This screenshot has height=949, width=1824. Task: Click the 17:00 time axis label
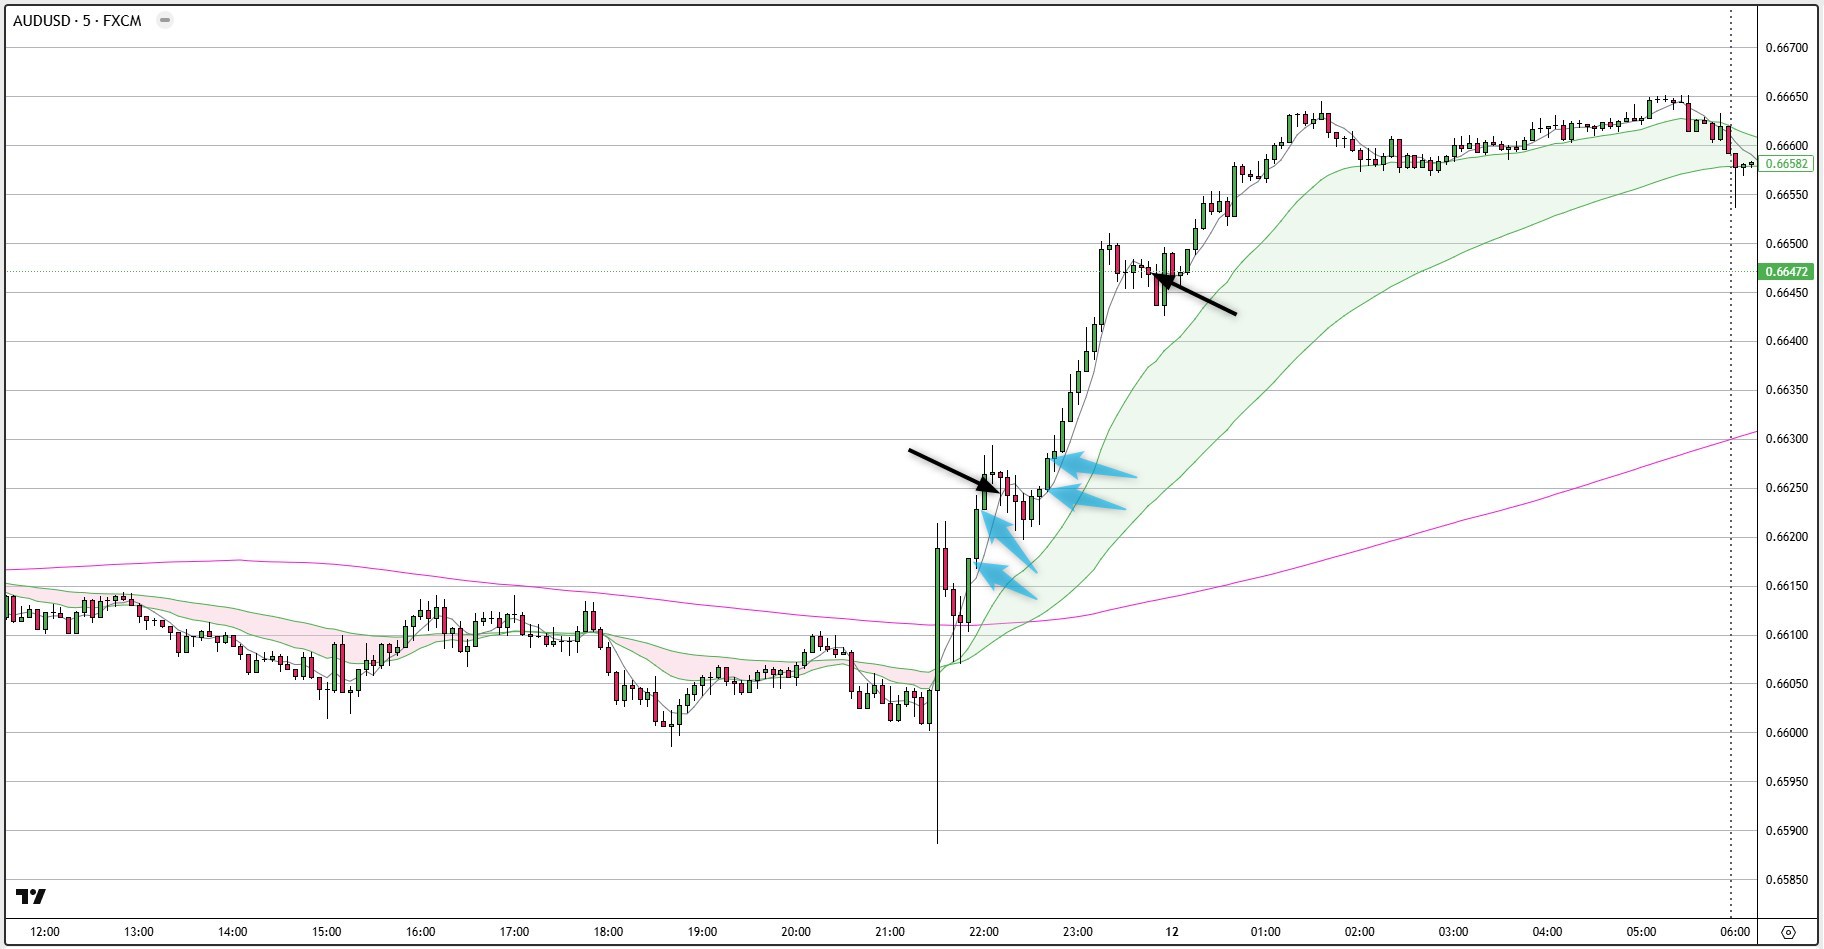pyautogui.click(x=515, y=932)
